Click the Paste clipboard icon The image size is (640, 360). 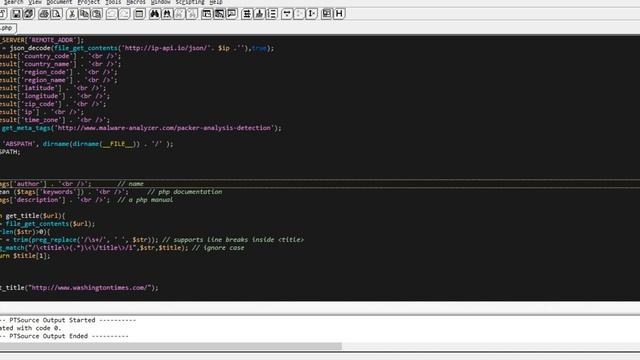pyautogui.click(x=96, y=14)
